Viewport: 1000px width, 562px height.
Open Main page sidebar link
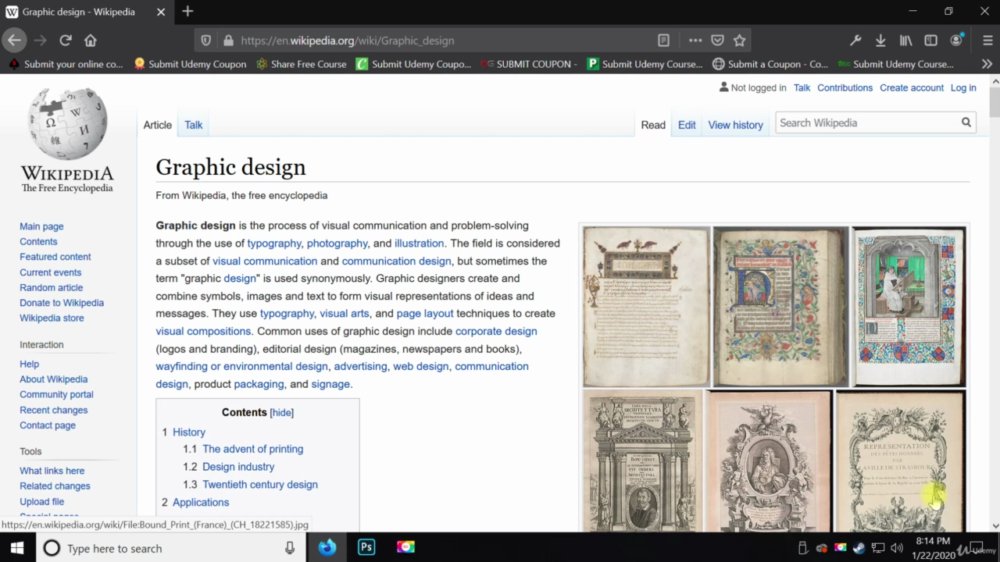tap(41, 226)
